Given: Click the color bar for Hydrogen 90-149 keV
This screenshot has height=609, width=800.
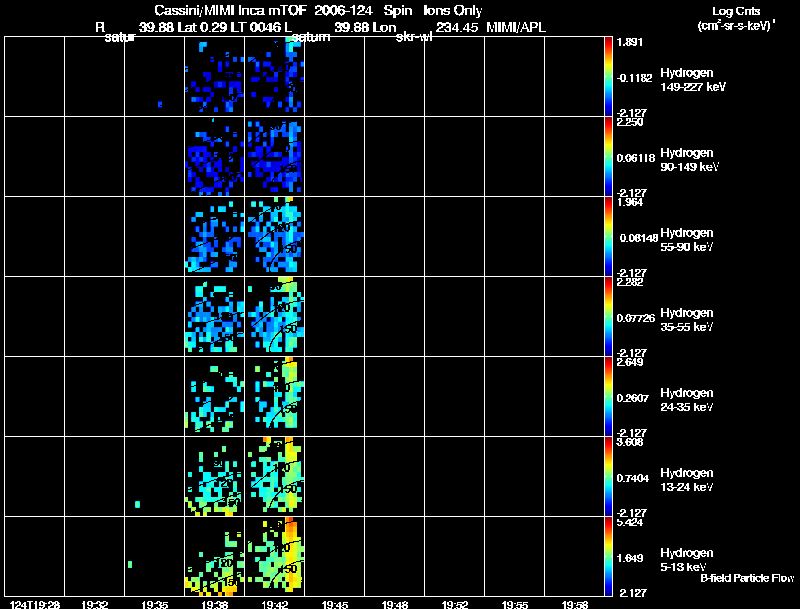Looking at the screenshot, I should coord(609,156).
